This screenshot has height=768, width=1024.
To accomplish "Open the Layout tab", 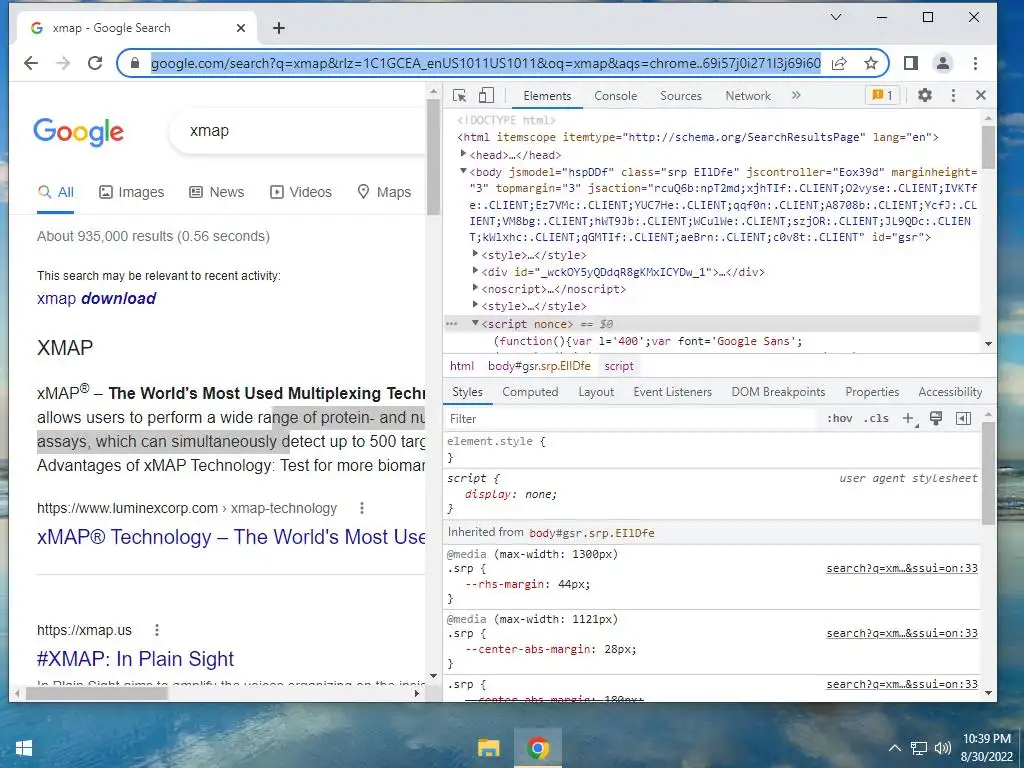I will point(596,392).
